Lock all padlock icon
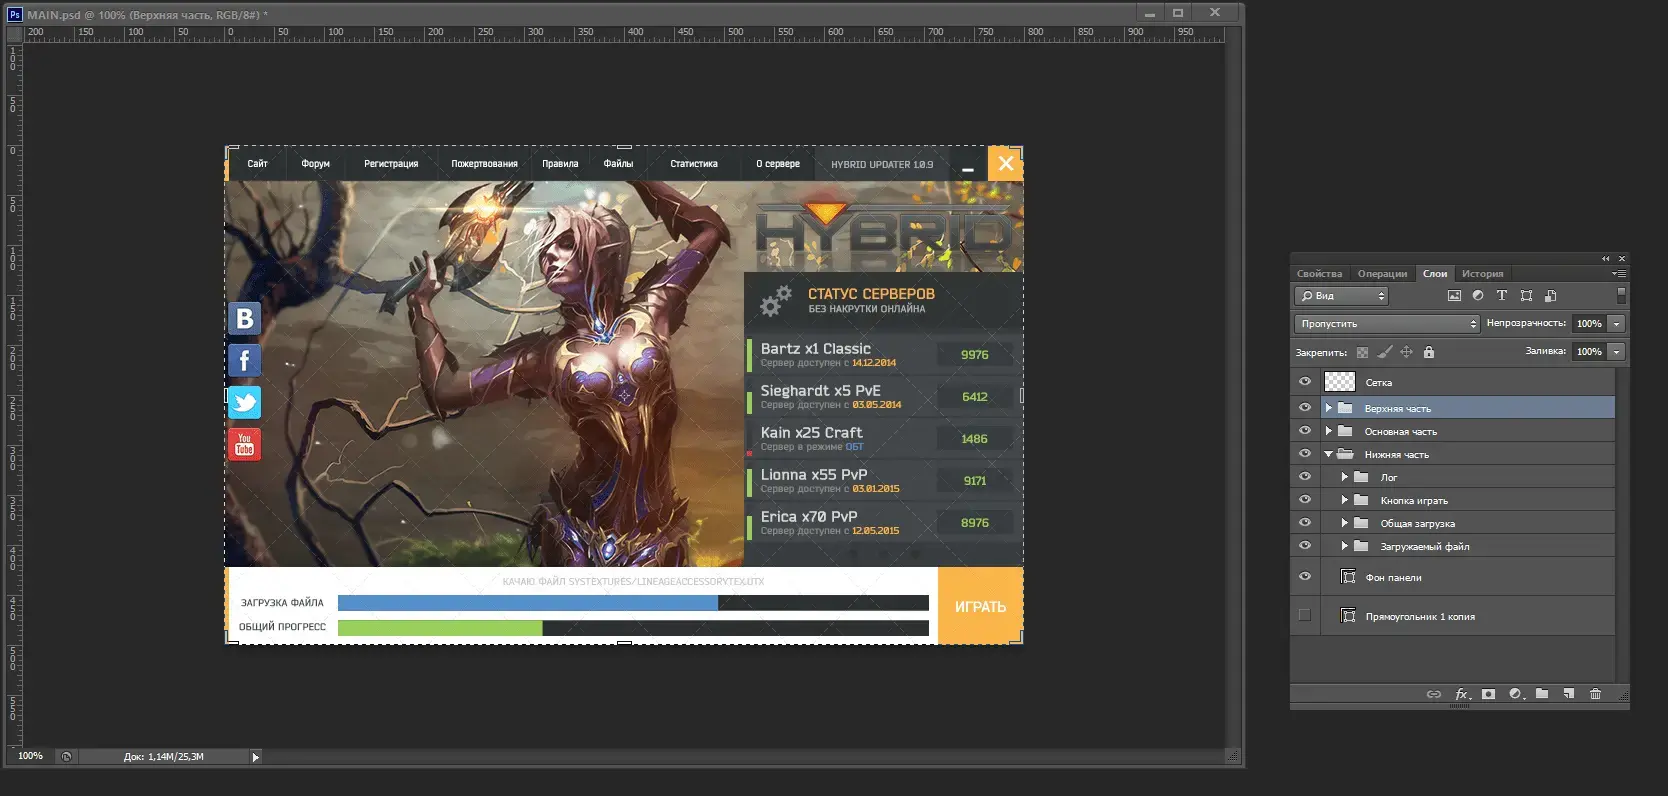Image resolution: width=1668 pixels, height=796 pixels. [x=1429, y=352]
